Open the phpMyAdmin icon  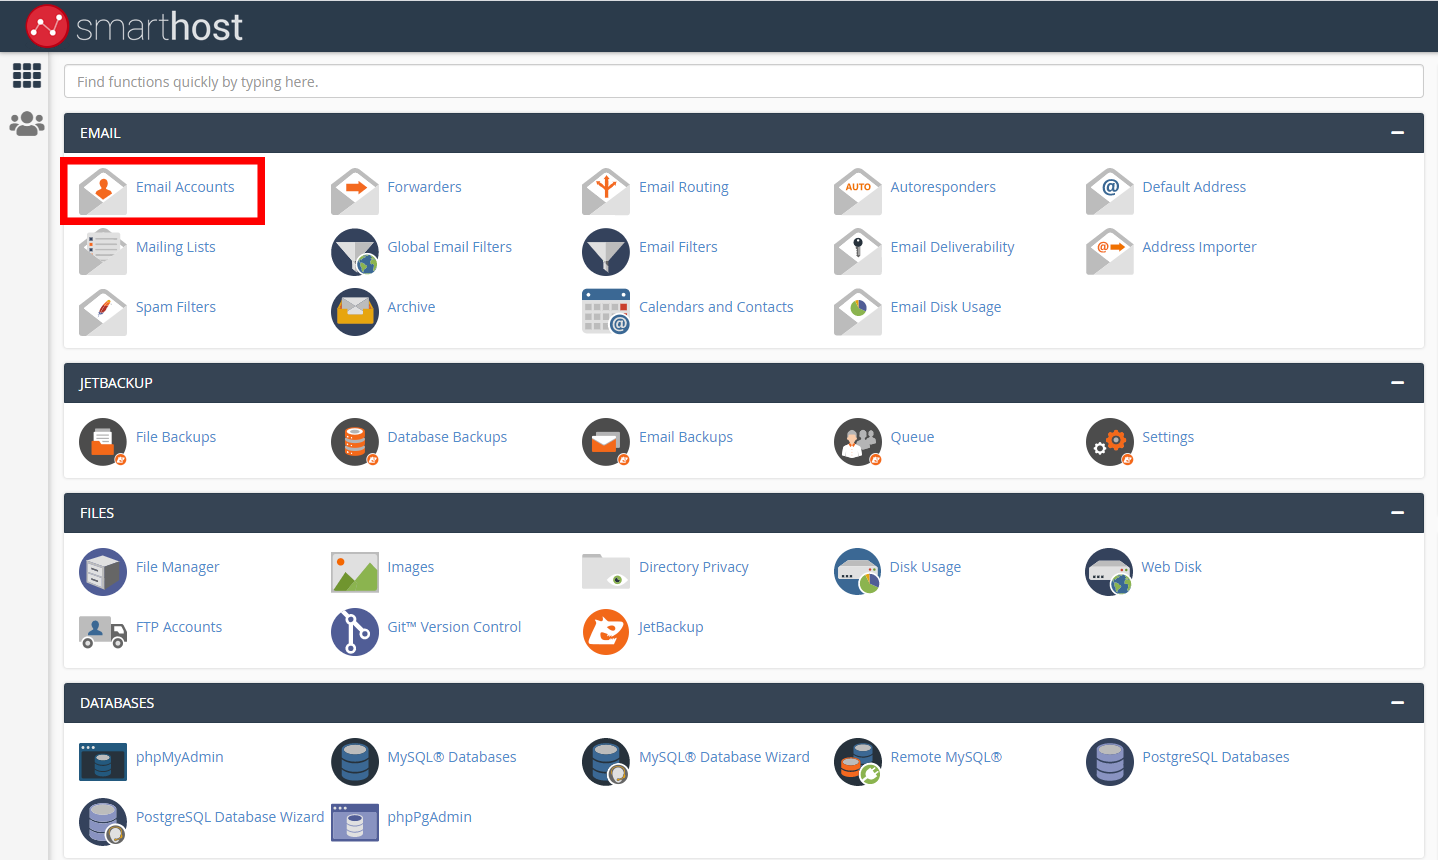102,761
